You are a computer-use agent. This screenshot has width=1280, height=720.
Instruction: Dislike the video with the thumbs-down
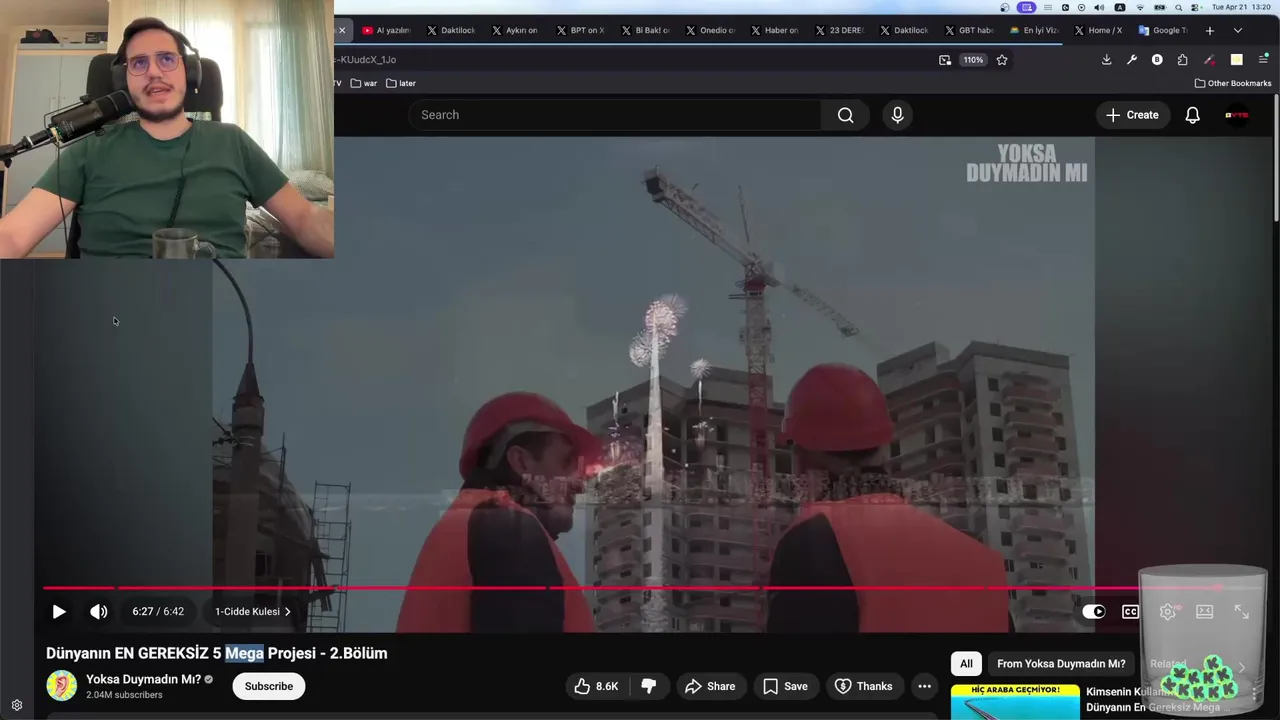pyautogui.click(x=648, y=686)
